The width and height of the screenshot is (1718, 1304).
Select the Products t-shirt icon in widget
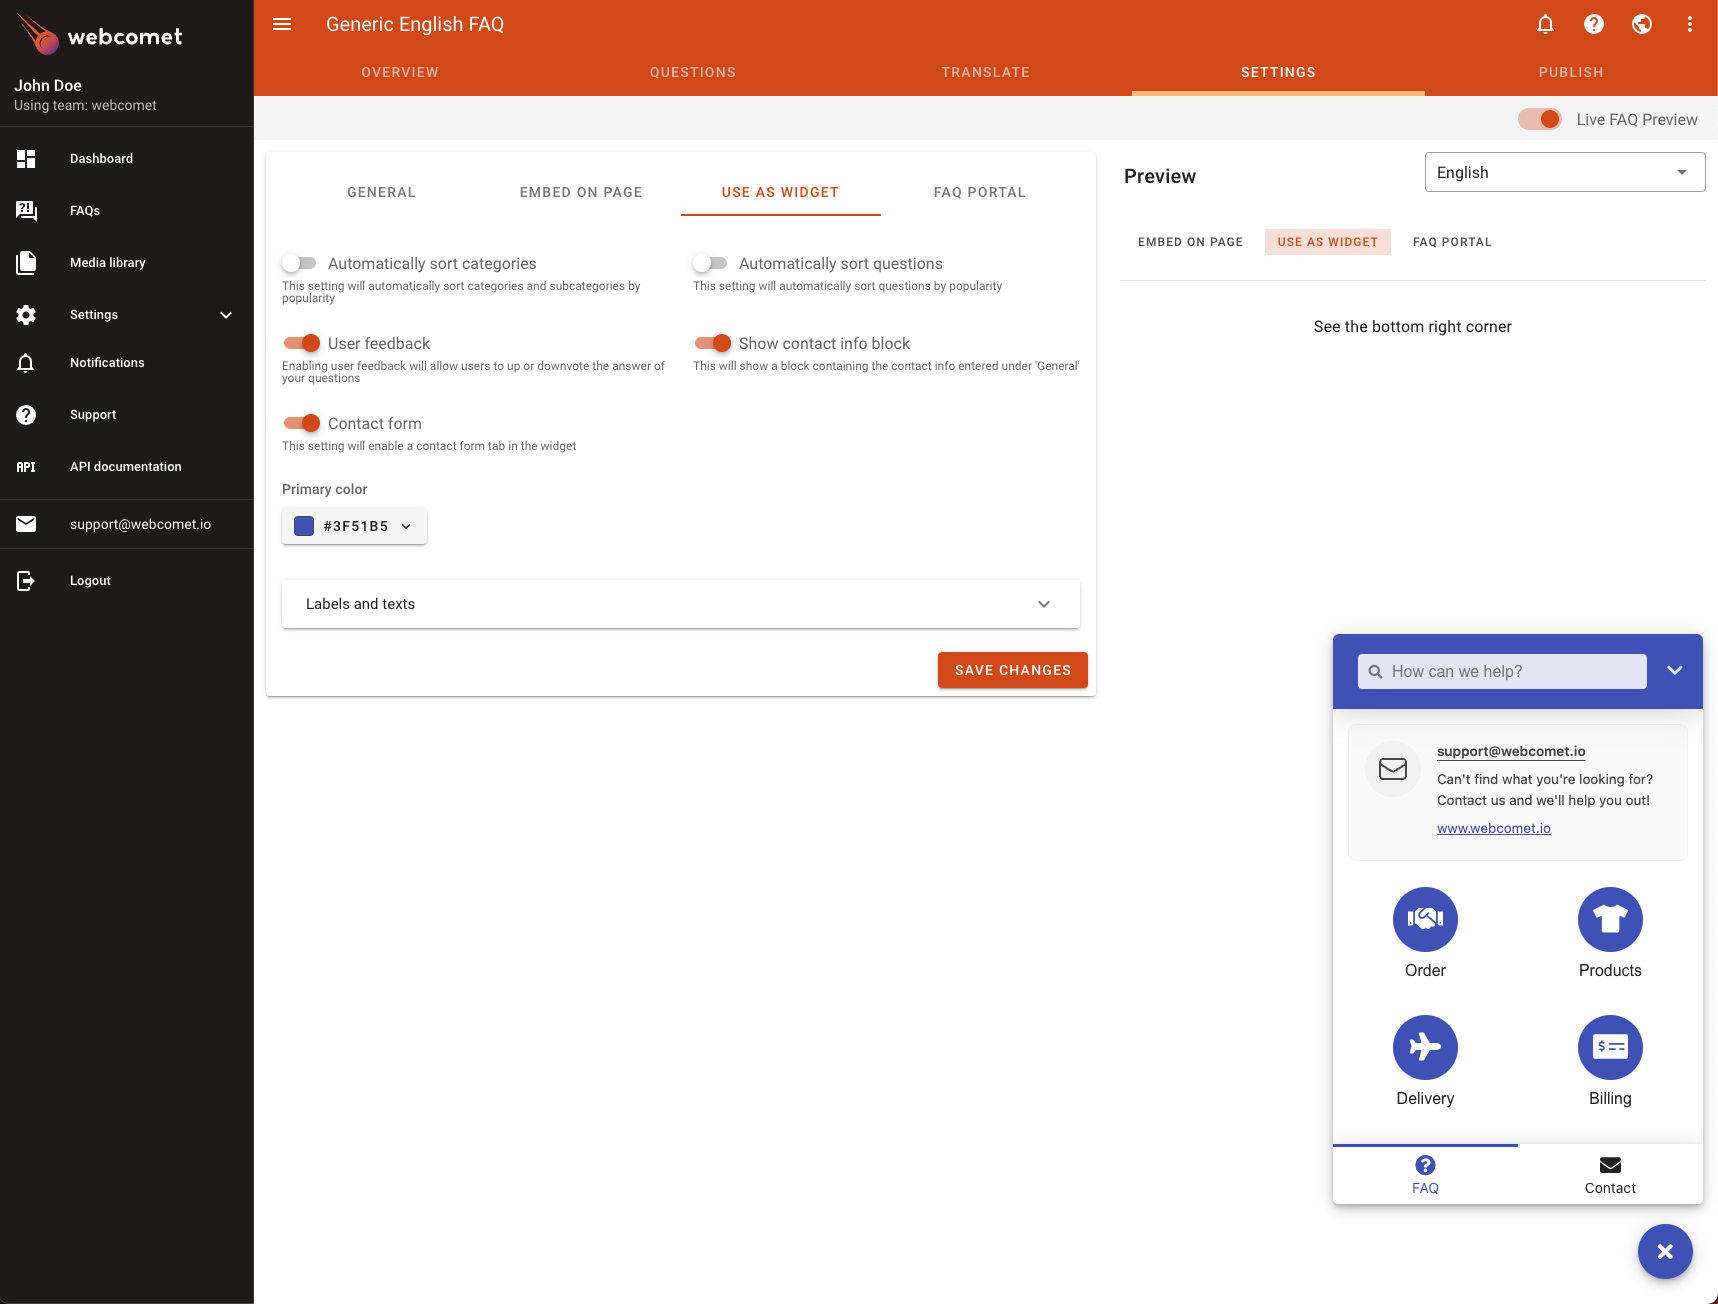click(1610, 919)
